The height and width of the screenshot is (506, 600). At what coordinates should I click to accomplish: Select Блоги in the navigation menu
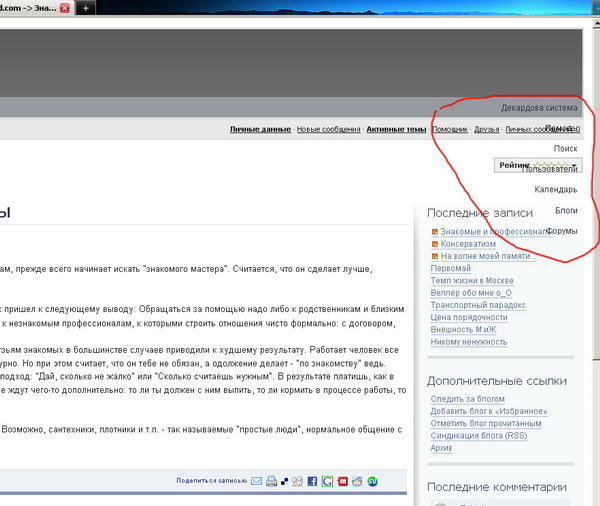pyautogui.click(x=566, y=210)
